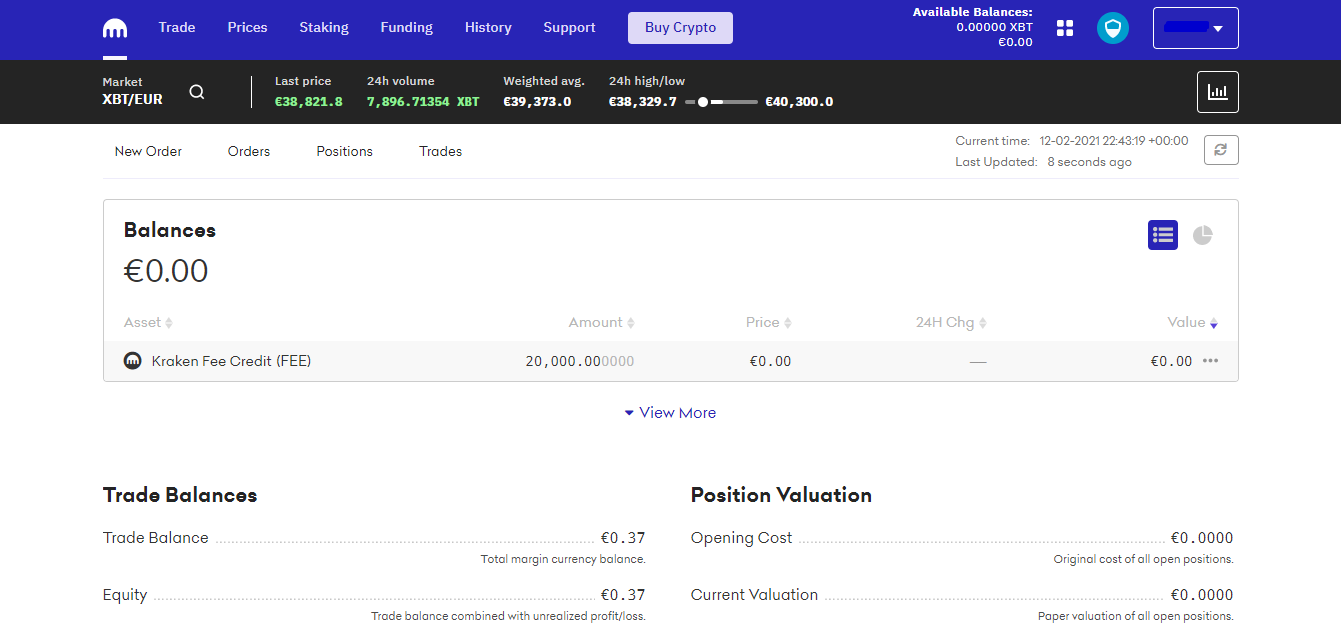The height and width of the screenshot is (635, 1341).
Task: Expand View More balances
Action: click(670, 413)
